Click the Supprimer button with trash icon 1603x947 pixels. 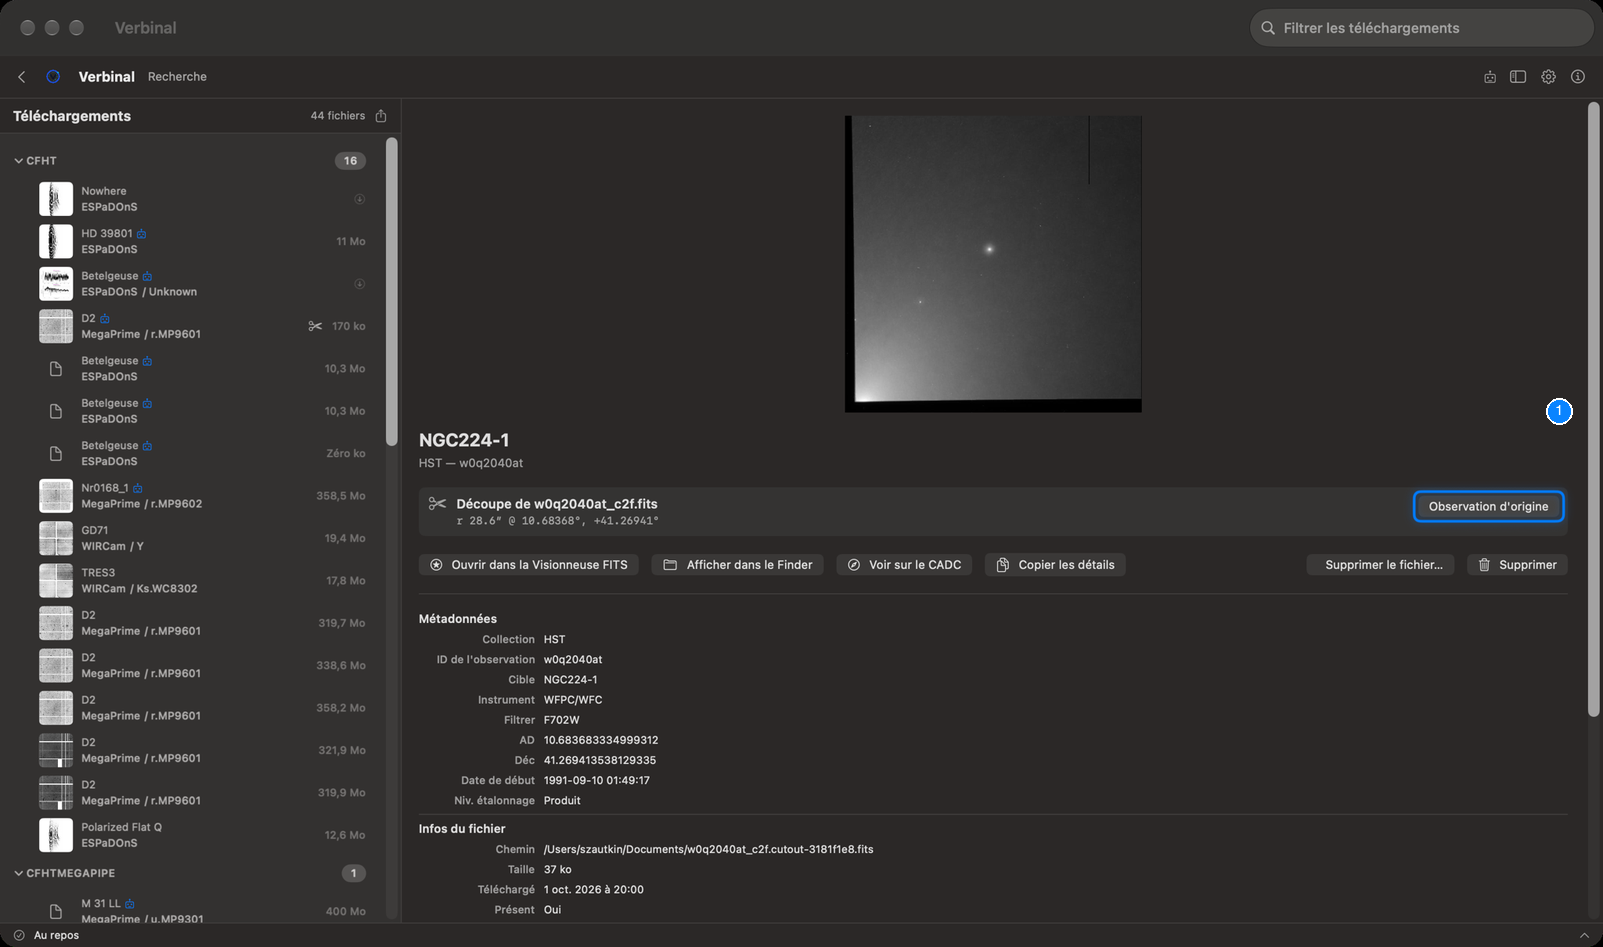click(1517, 565)
